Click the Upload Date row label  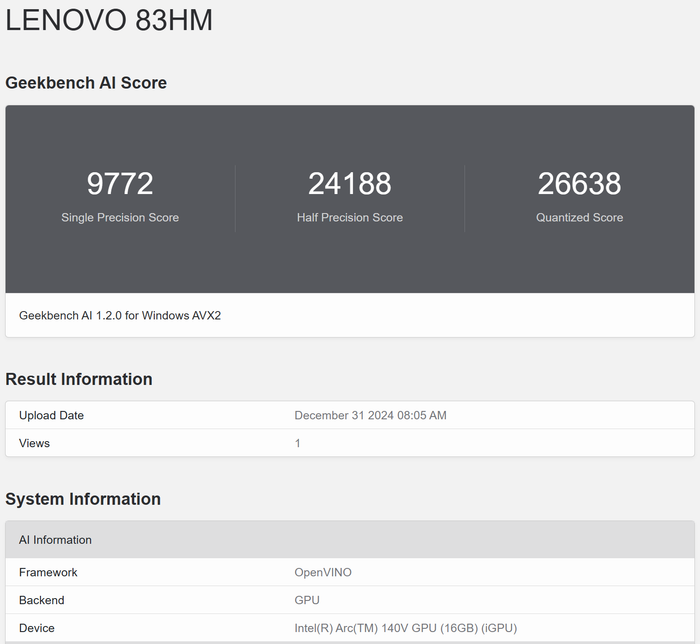click(51, 415)
